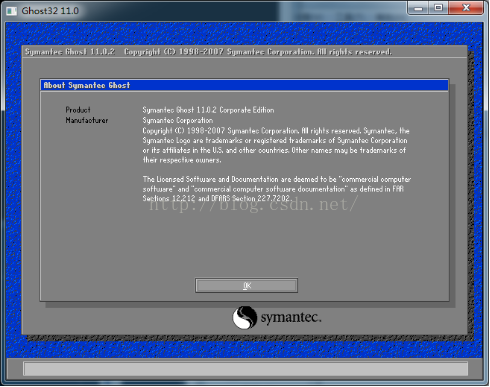This screenshot has height=387, width=490.
Task: Click the 'Symantec Corporation' manufacturer value
Action: pos(178,120)
